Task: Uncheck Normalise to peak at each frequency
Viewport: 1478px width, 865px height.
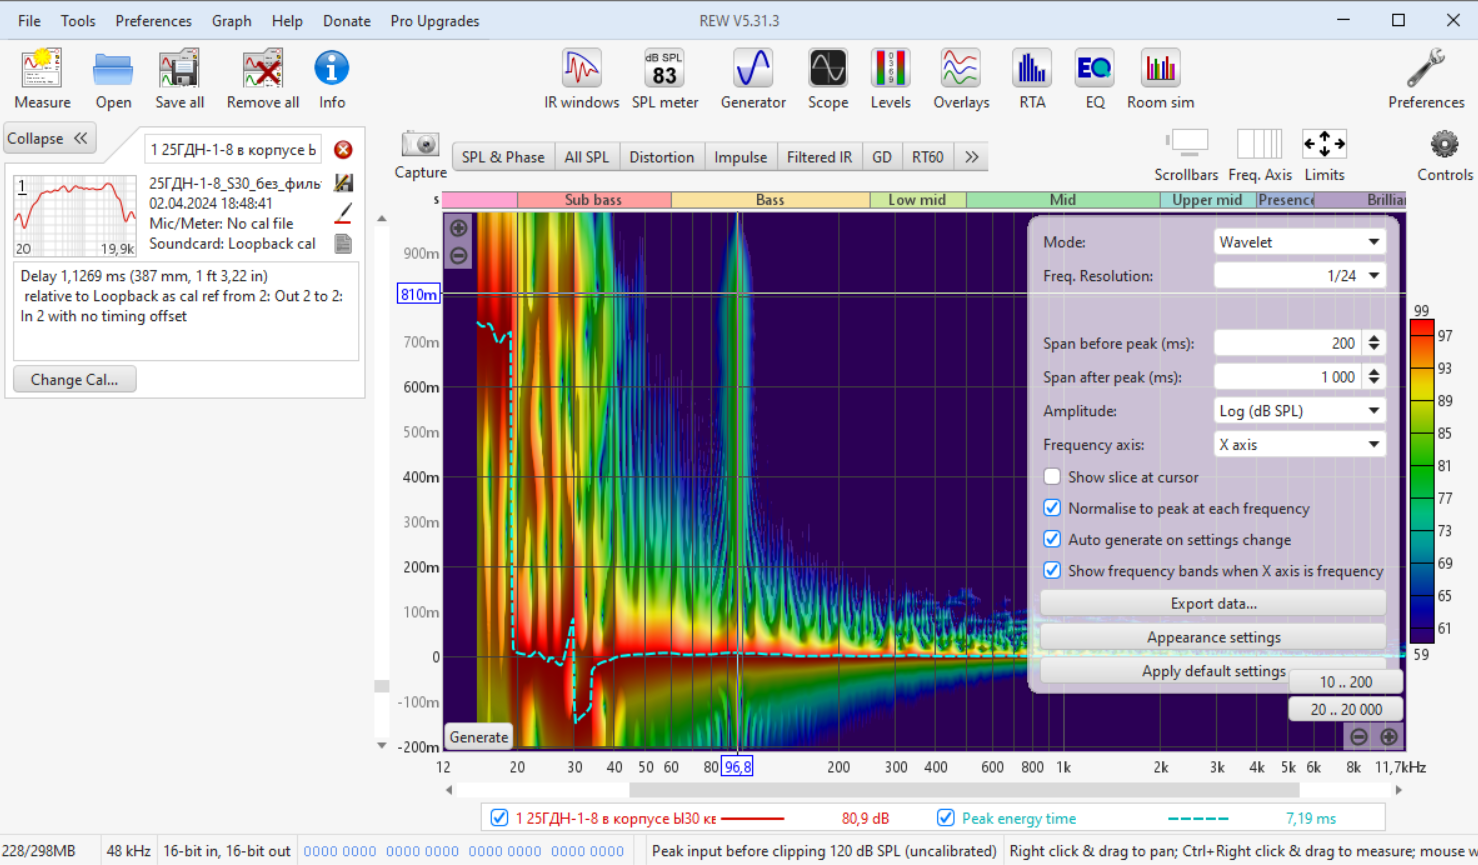Action: pos(1052,508)
